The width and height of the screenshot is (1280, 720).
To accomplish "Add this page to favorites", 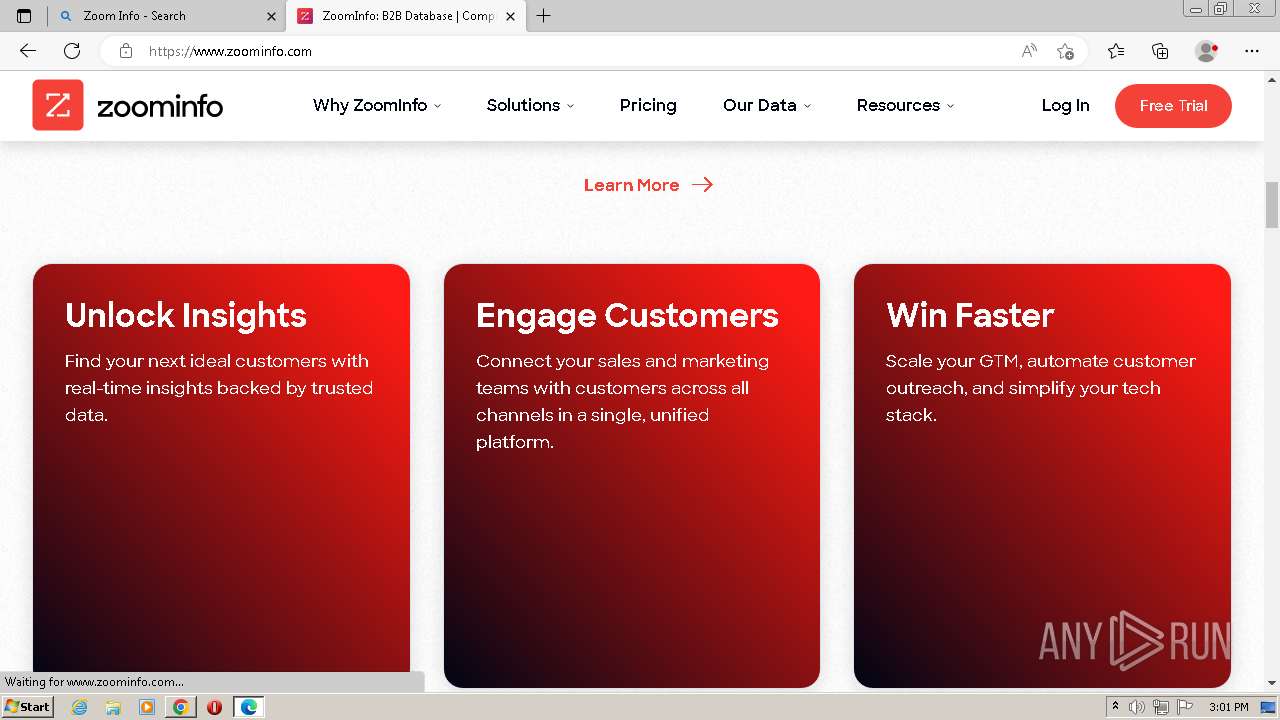I will coord(1065,51).
